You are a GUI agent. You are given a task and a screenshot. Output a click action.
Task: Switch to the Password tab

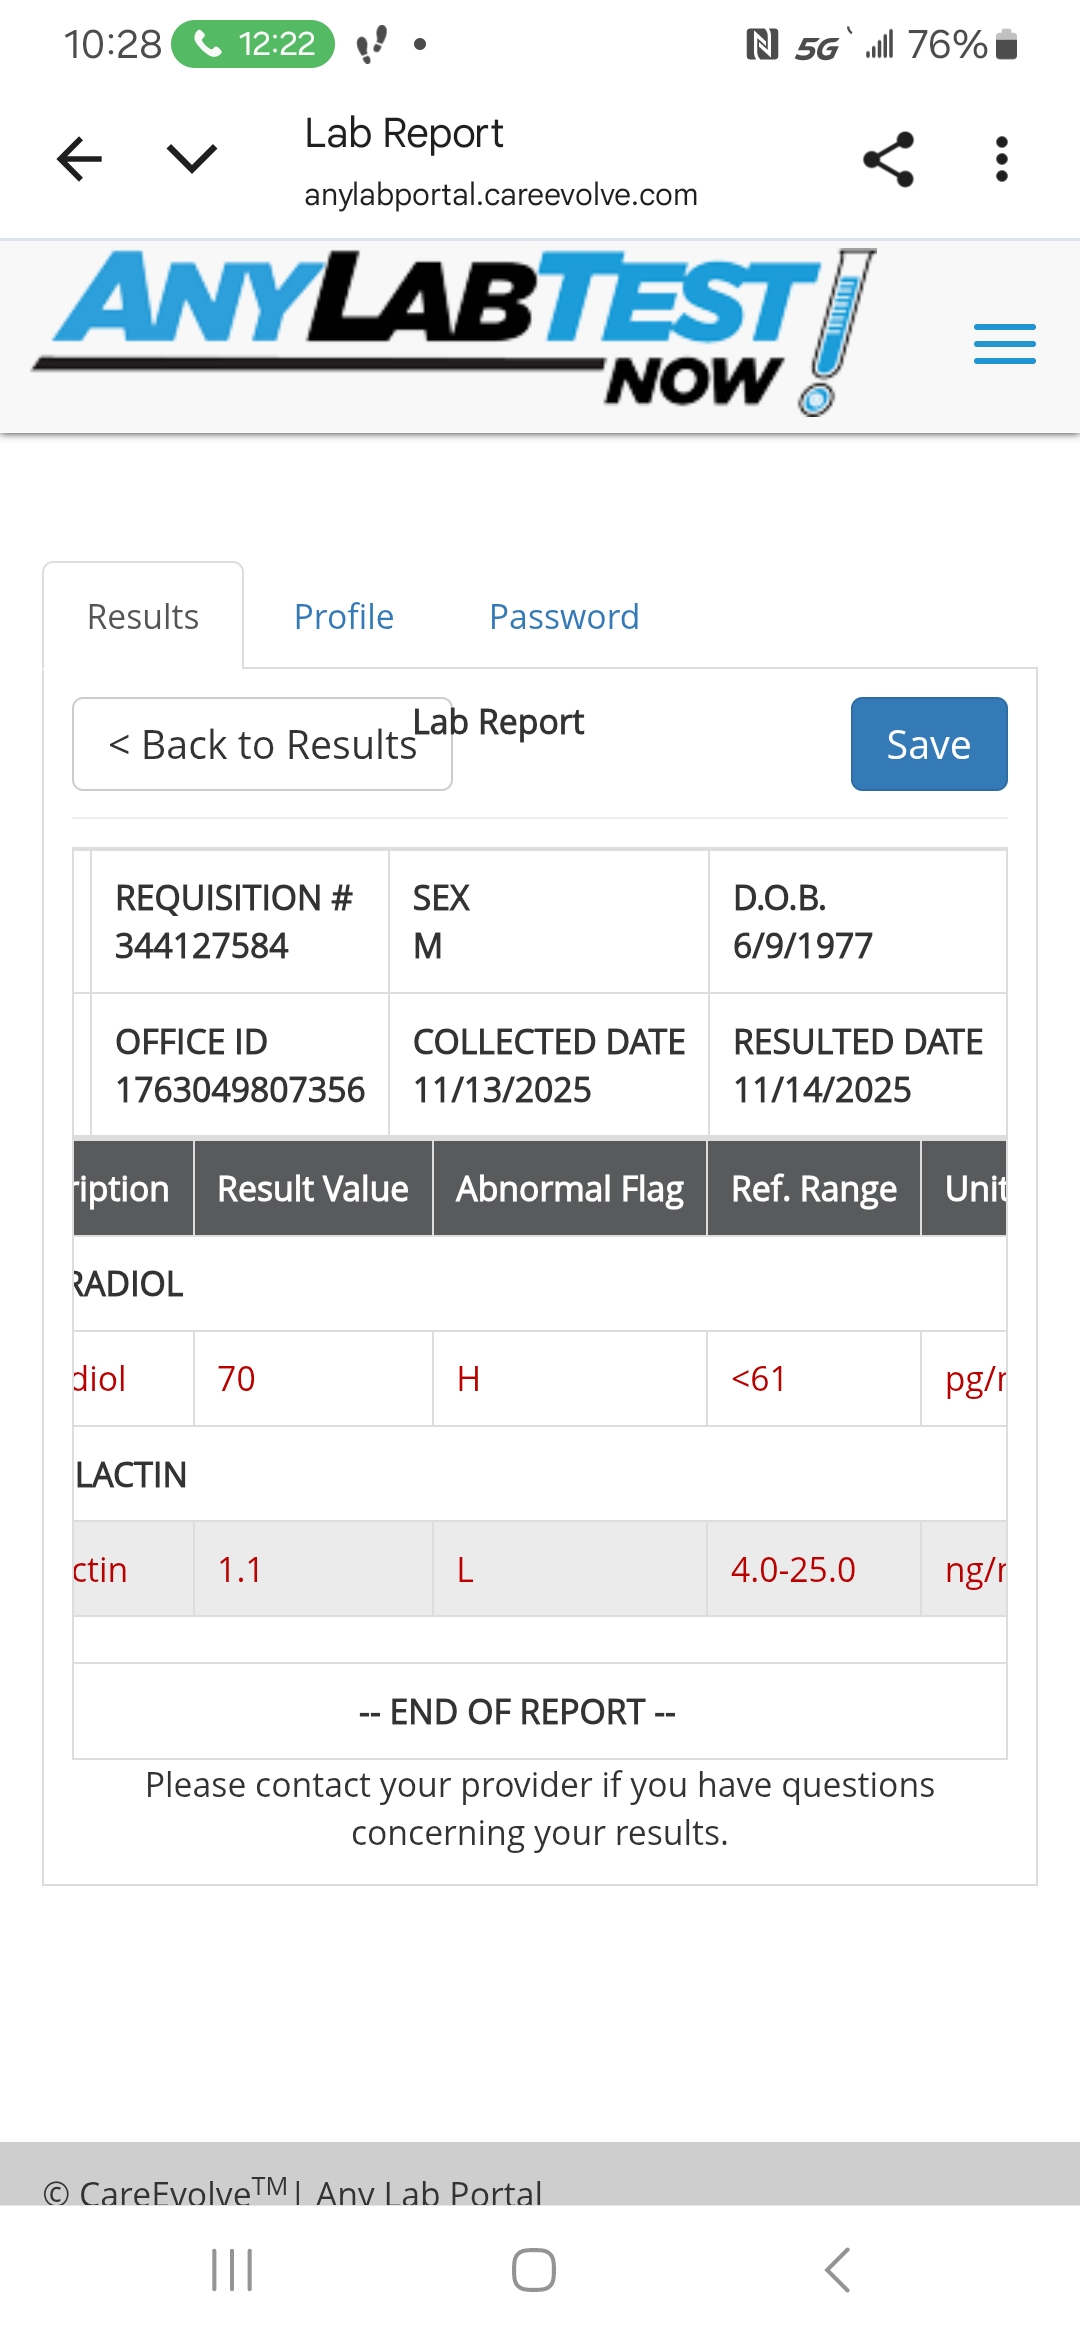click(x=563, y=617)
